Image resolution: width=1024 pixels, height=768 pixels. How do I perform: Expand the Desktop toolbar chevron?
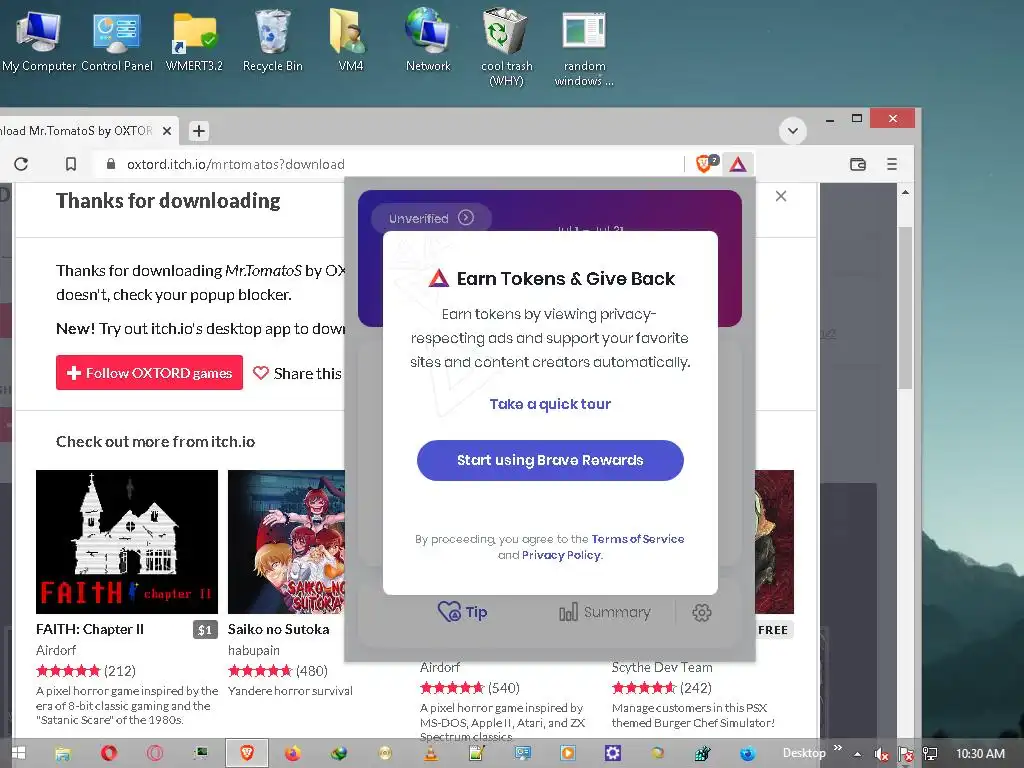838,748
